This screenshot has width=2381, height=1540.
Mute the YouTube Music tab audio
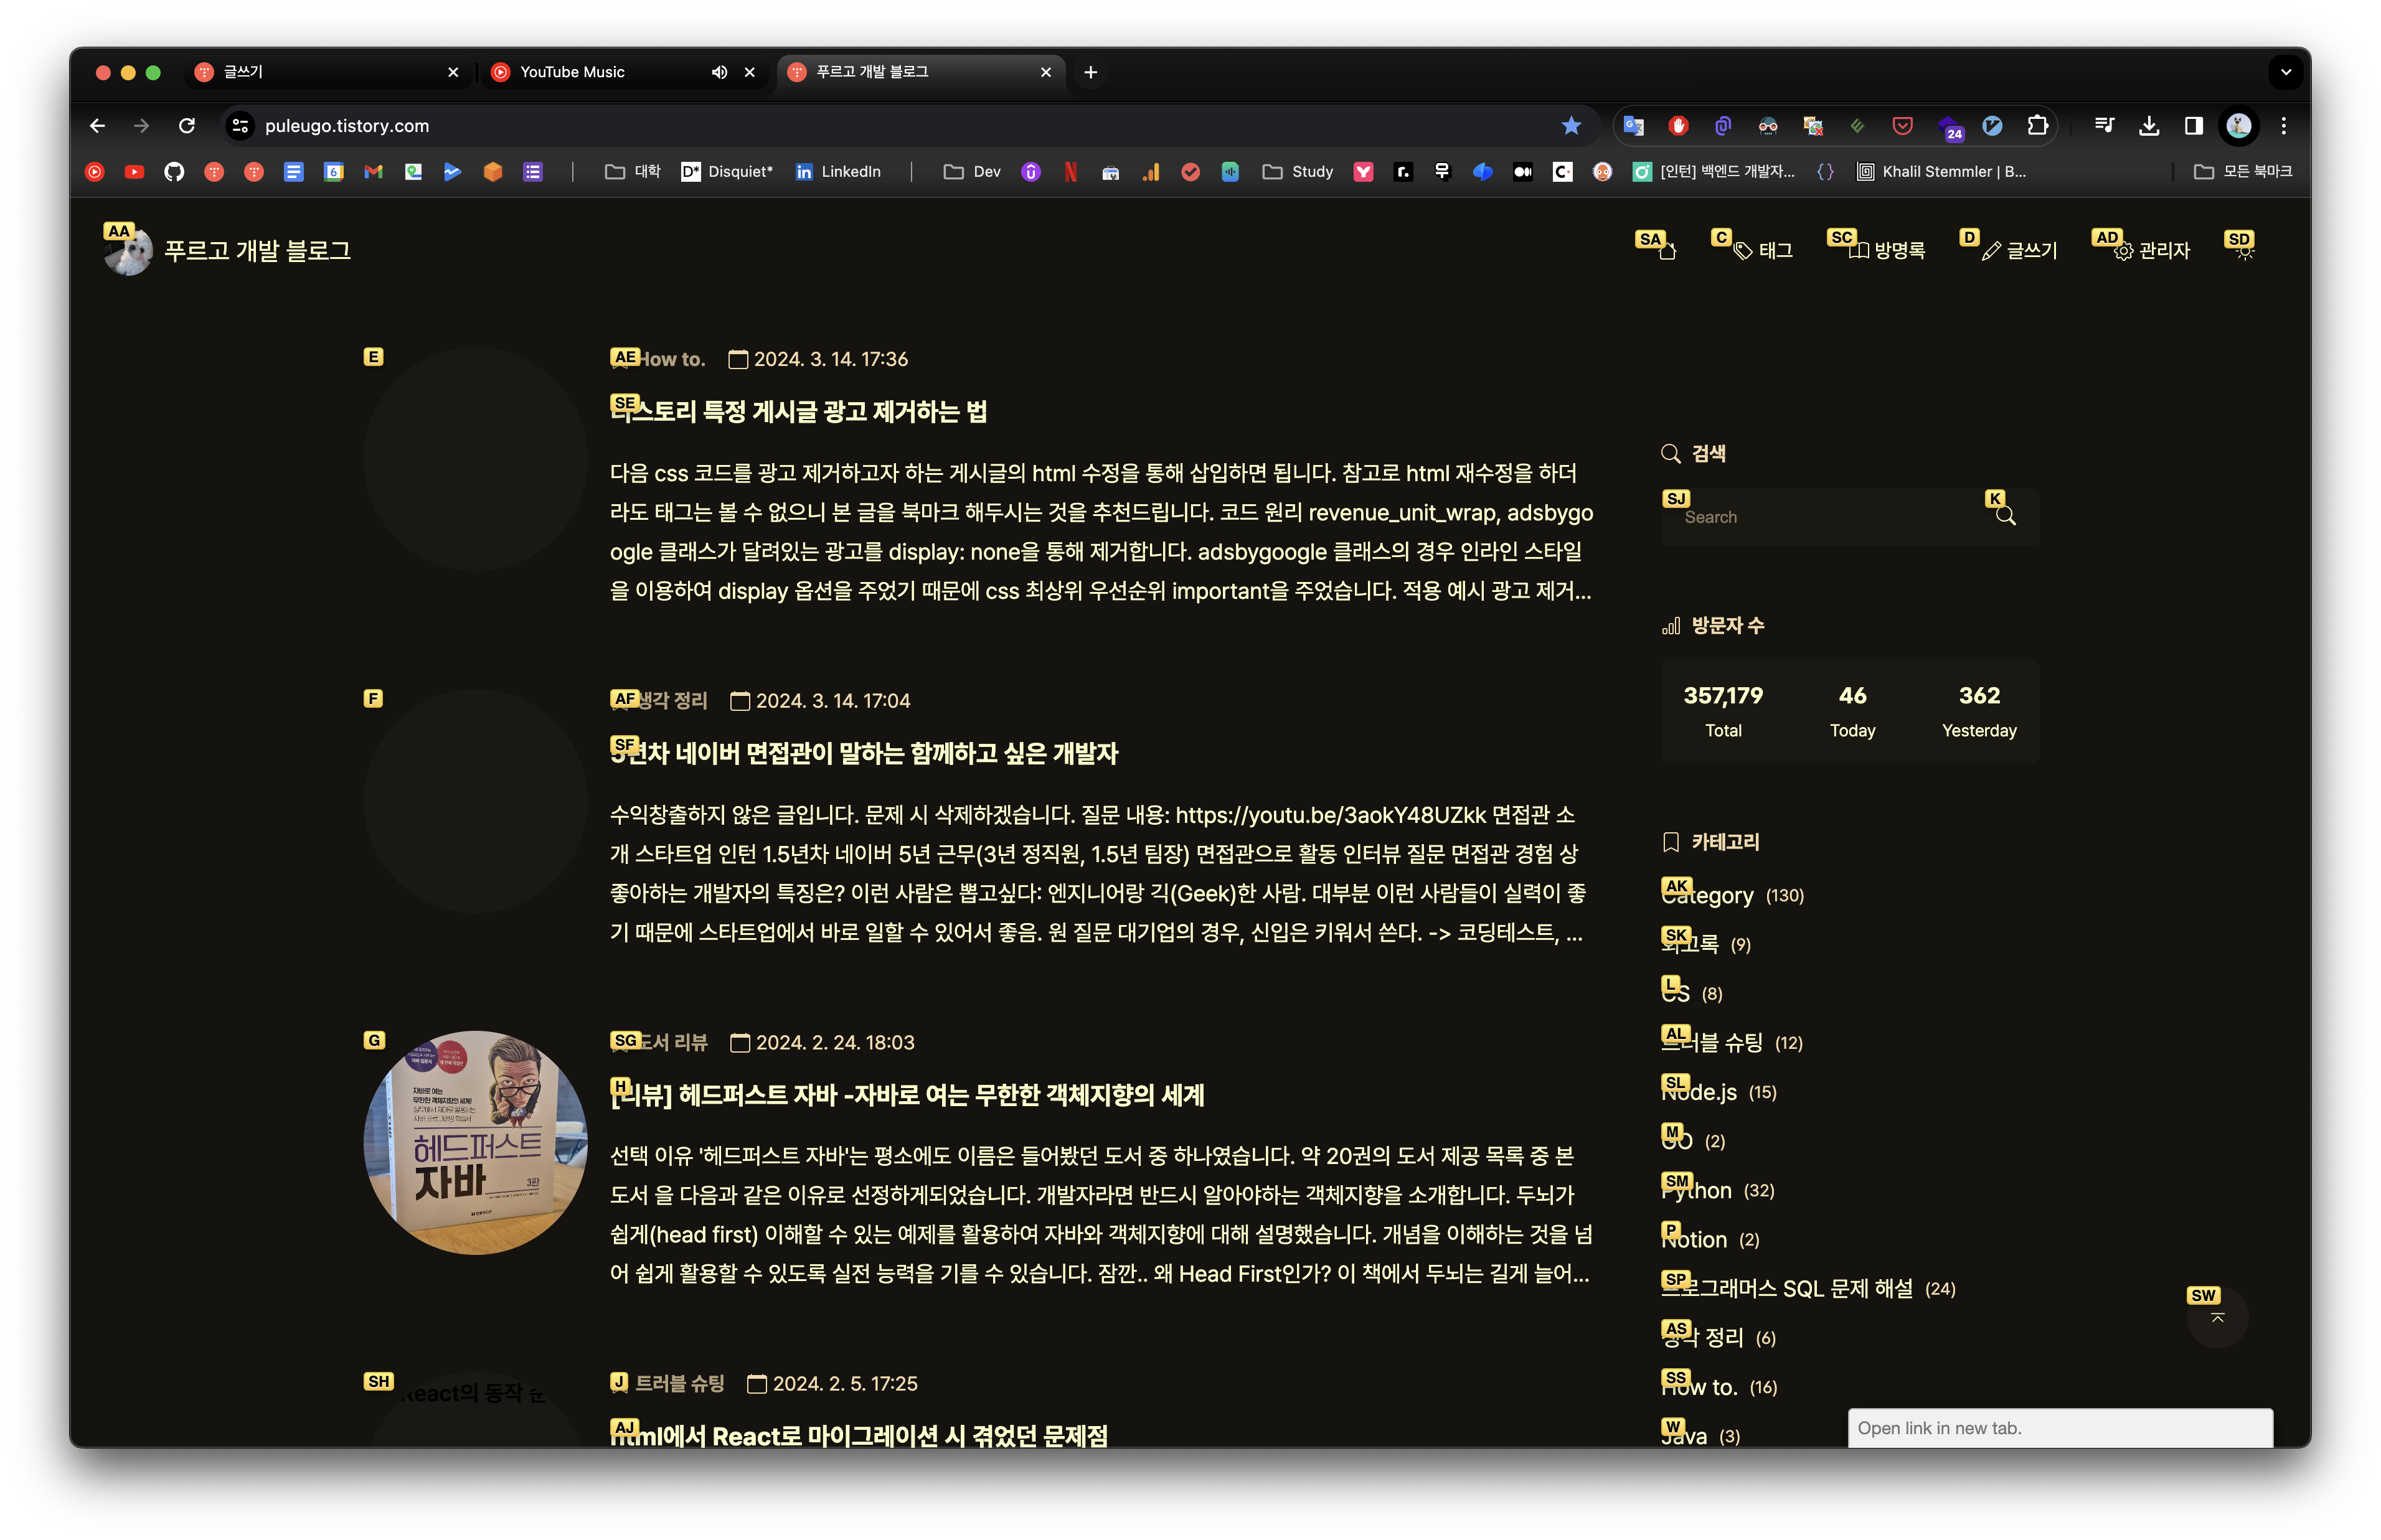click(x=719, y=72)
